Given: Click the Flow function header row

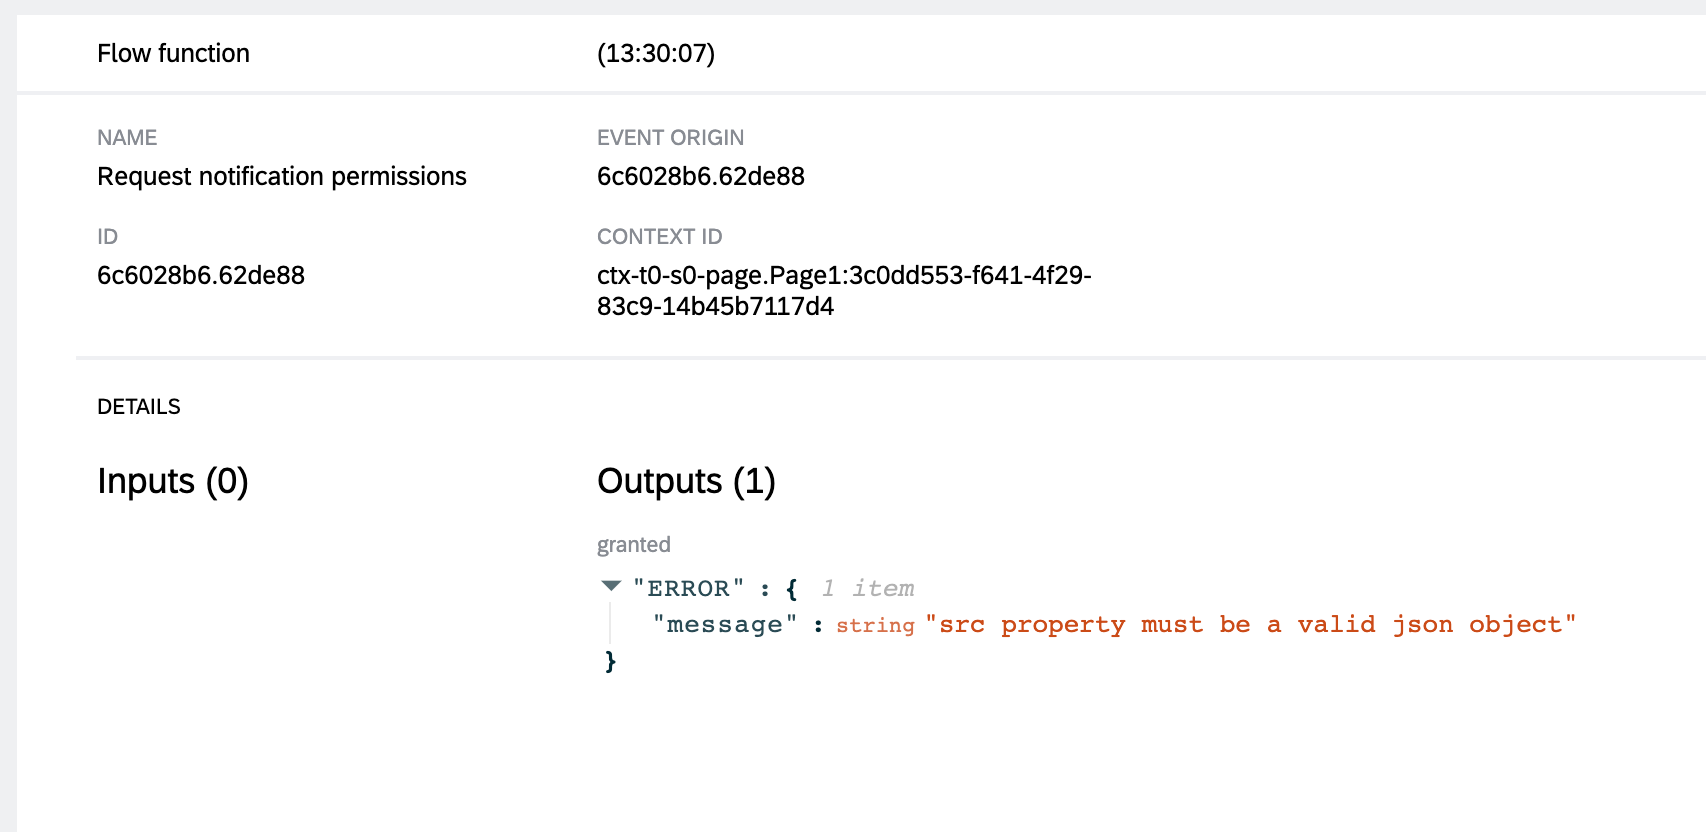Looking at the screenshot, I should 173,53.
